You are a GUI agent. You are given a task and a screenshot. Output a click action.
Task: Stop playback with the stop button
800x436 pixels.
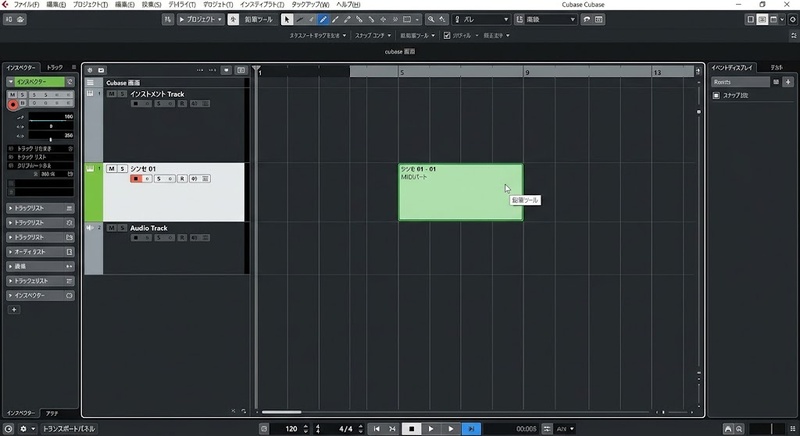coord(412,429)
